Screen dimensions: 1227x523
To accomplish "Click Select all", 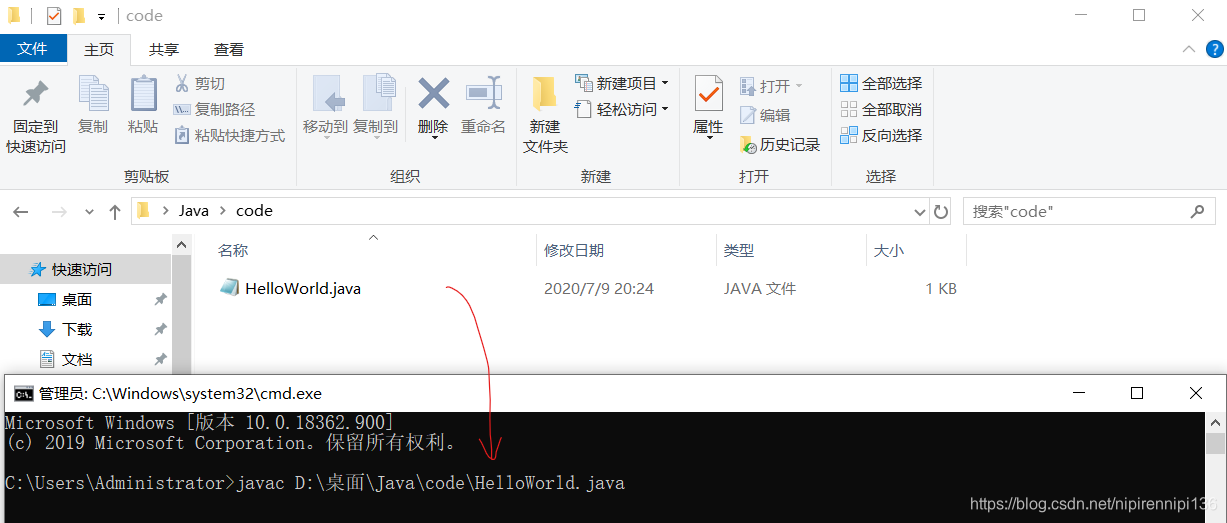I will click(x=881, y=83).
